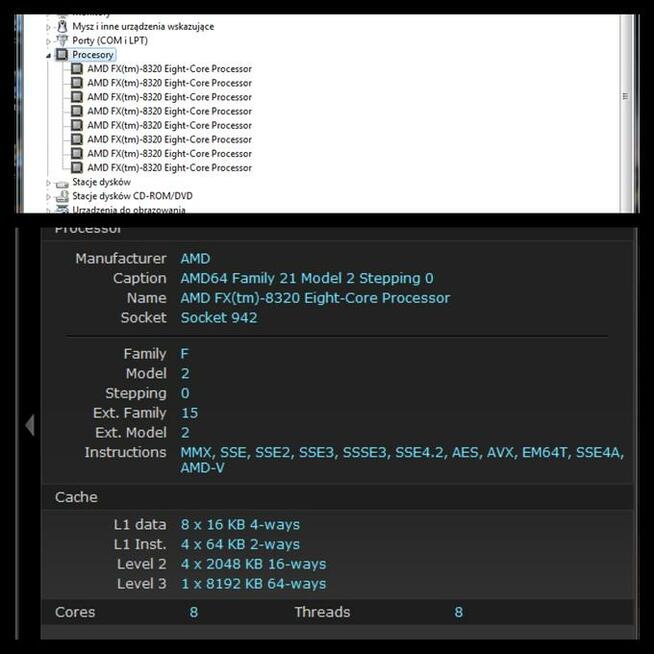Click the Cache section header
Screen dimensions: 654x654
click(76, 497)
